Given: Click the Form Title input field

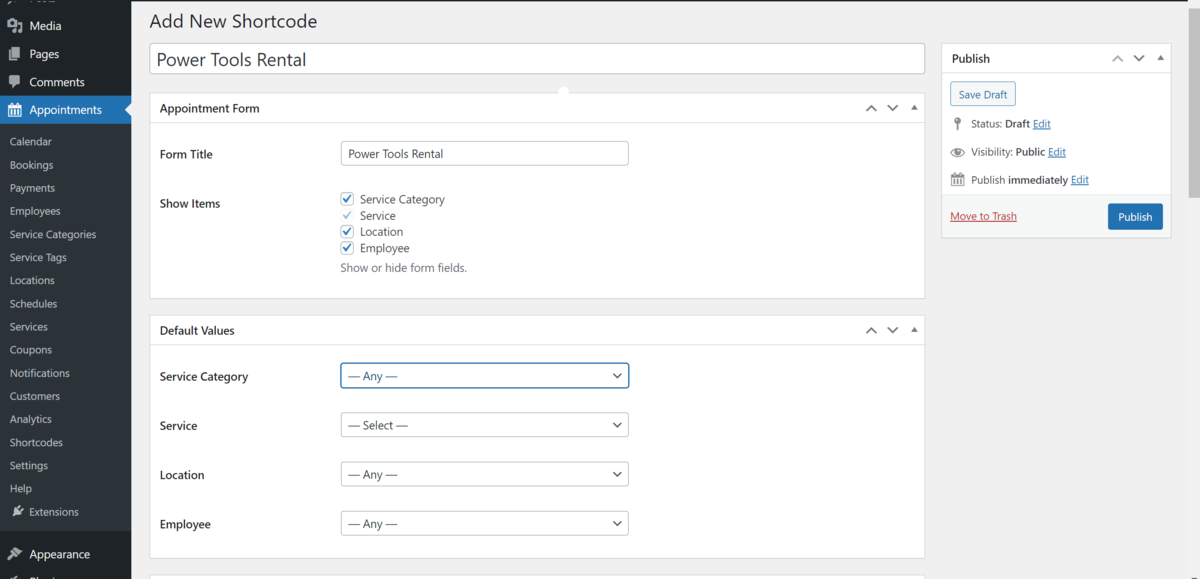Looking at the screenshot, I should [484, 154].
